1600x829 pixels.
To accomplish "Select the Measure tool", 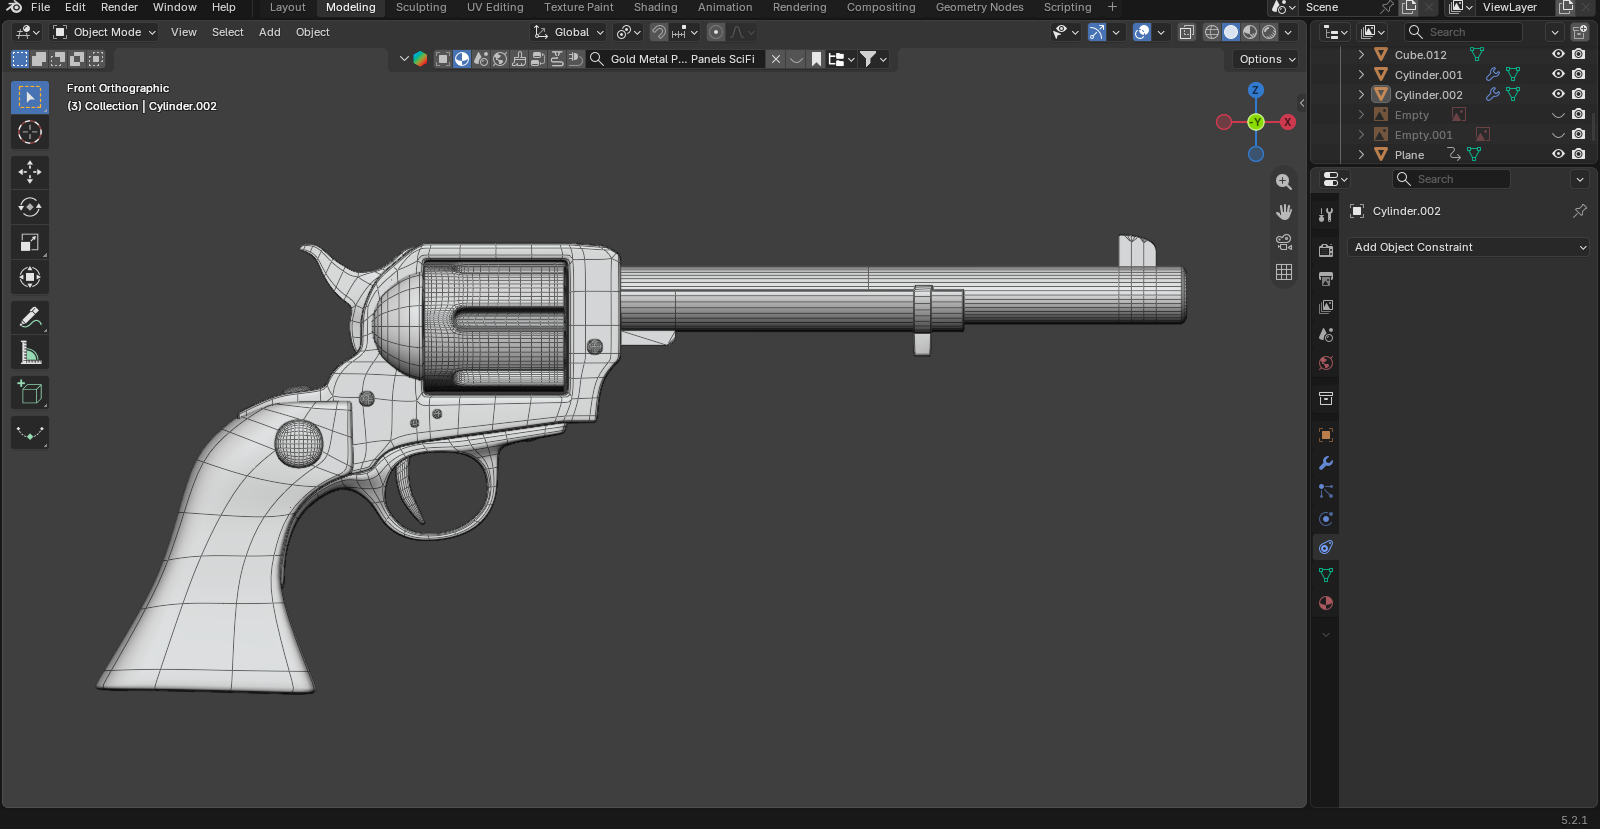I will (30, 353).
